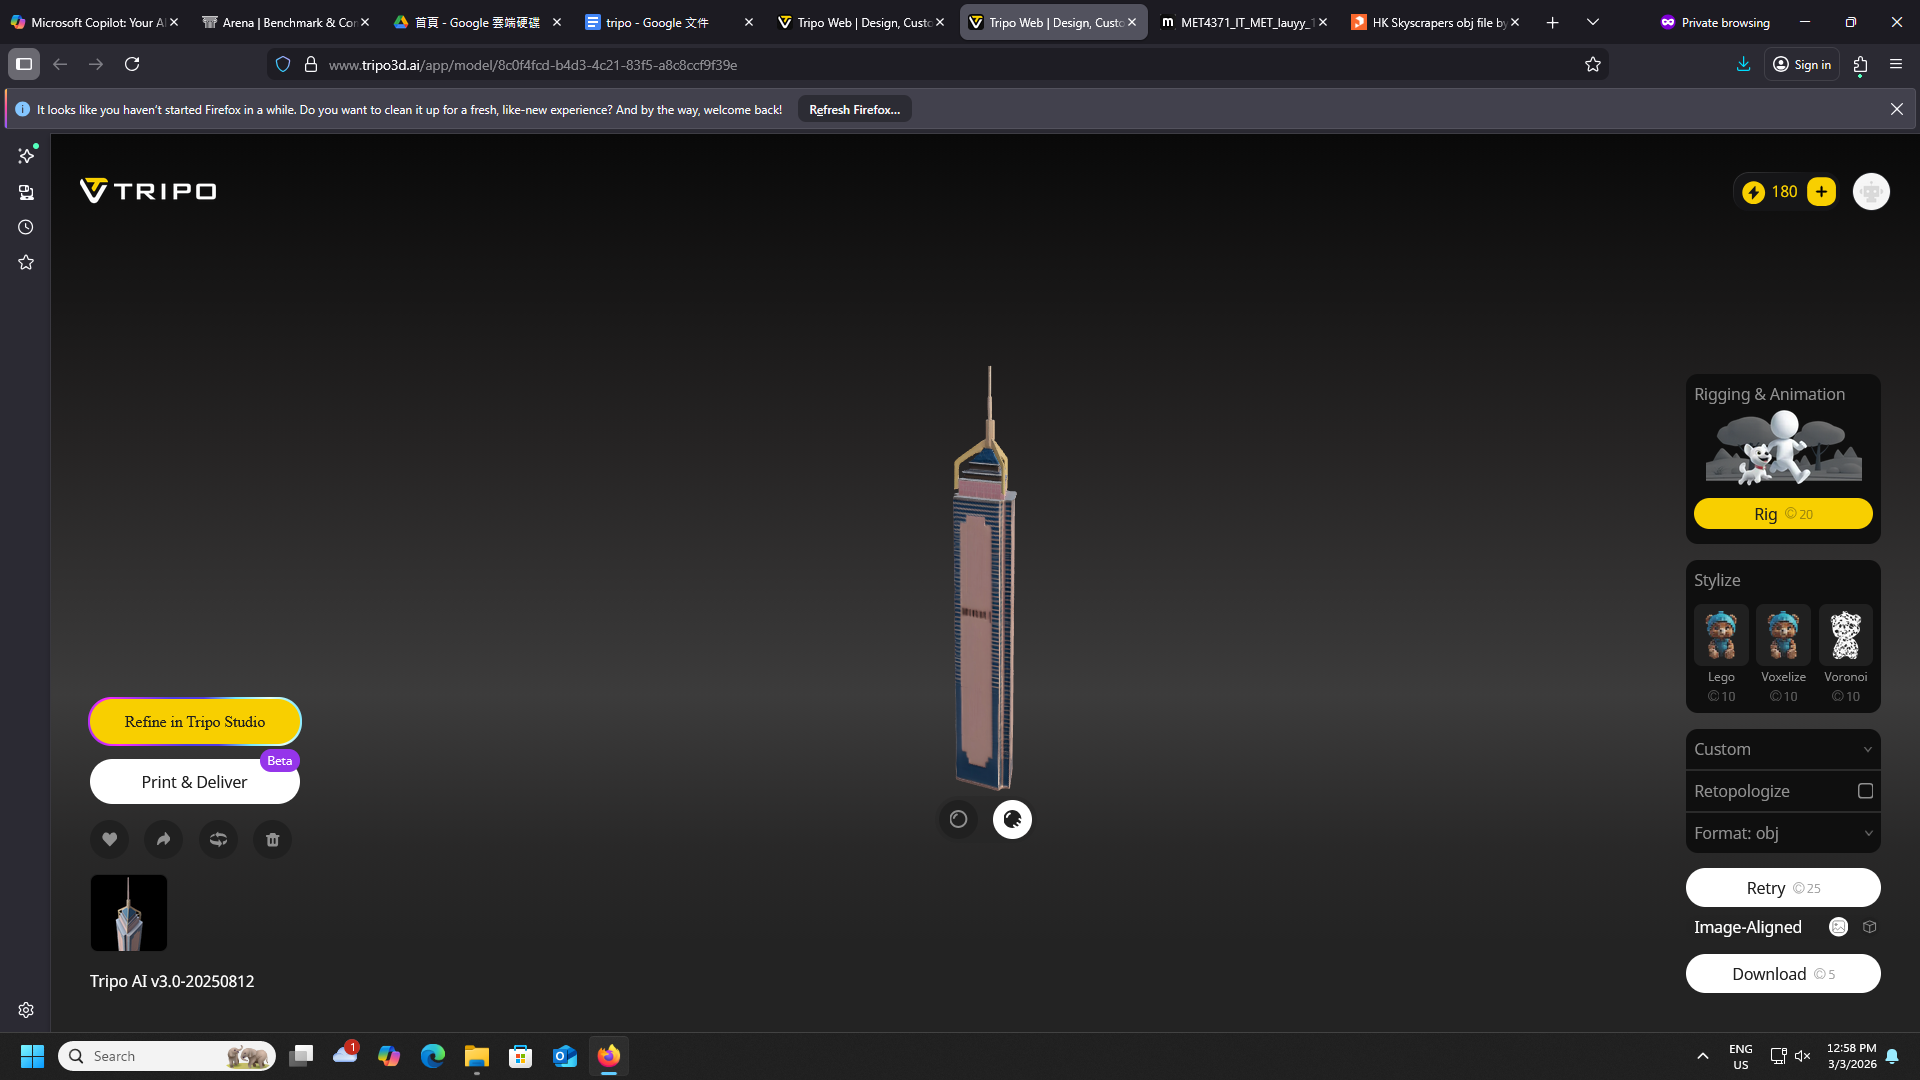This screenshot has height=1080, width=1920.
Task: Like the model with heart icon
Action: pyautogui.click(x=110, y=839)
